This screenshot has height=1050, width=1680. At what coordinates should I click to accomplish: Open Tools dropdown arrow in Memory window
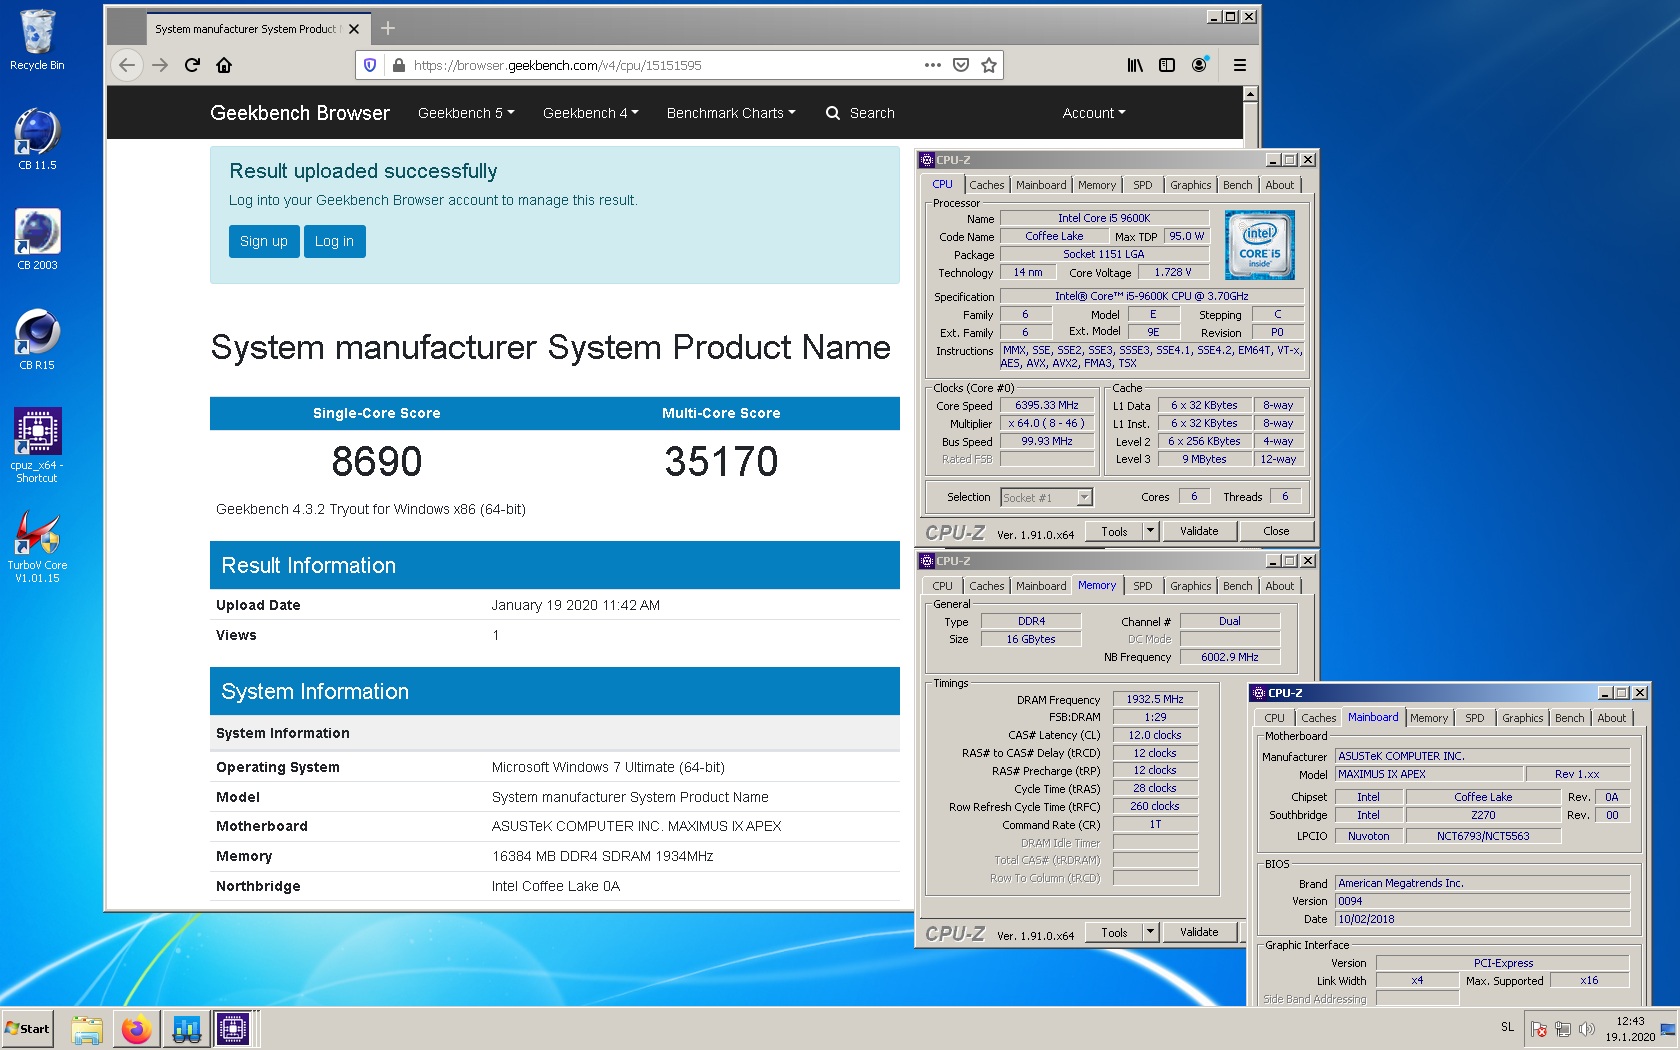[1151, 932]
